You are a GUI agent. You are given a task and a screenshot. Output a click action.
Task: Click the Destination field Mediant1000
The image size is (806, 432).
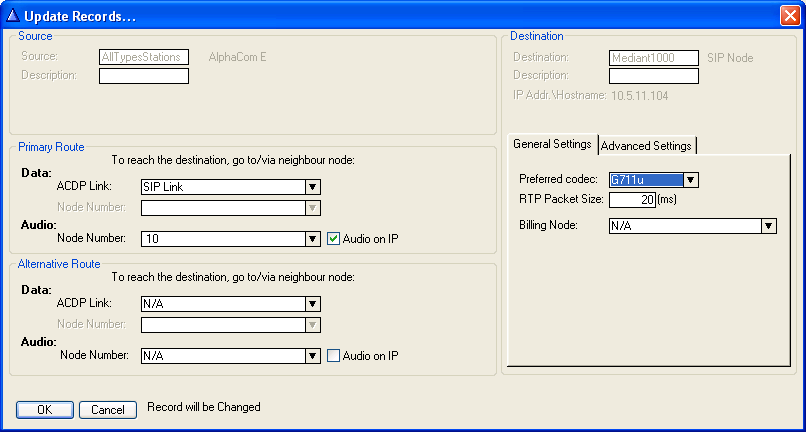pos(654,59)
